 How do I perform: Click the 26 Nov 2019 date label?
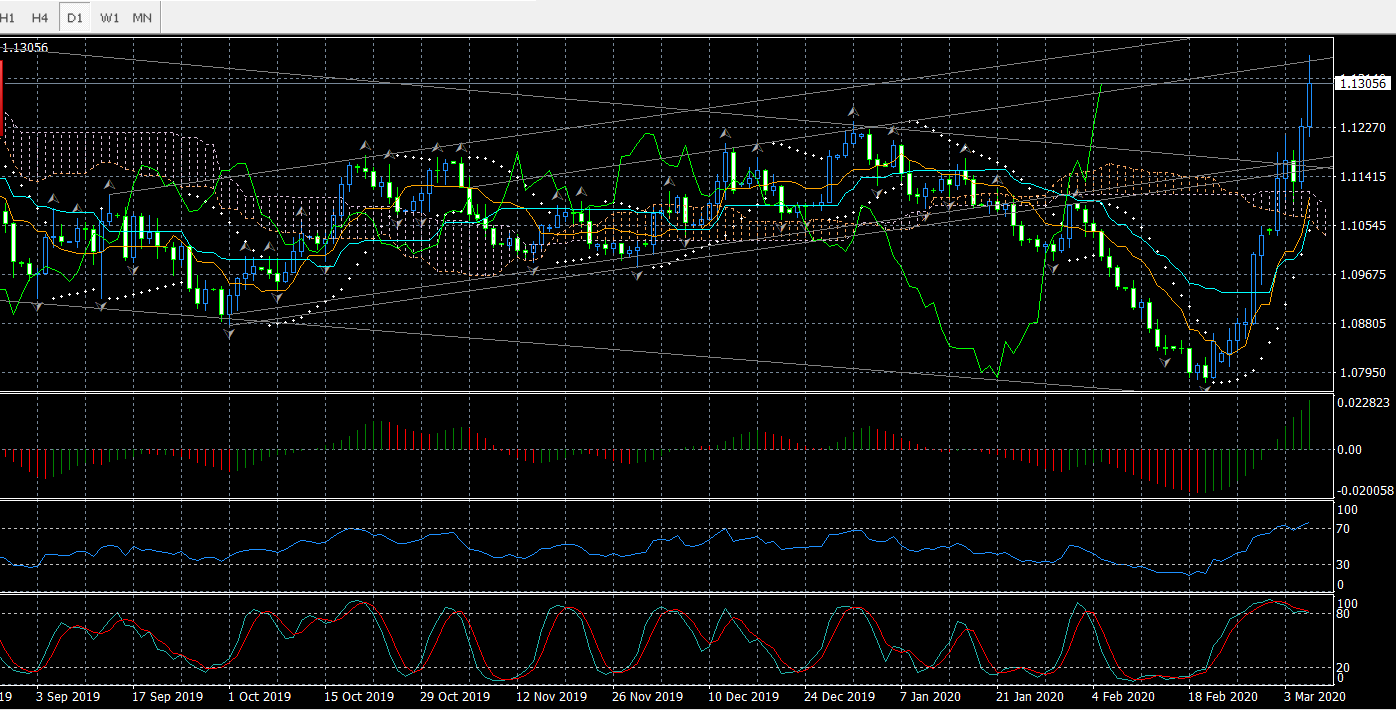pyautogui.click(x=647, y=696)
